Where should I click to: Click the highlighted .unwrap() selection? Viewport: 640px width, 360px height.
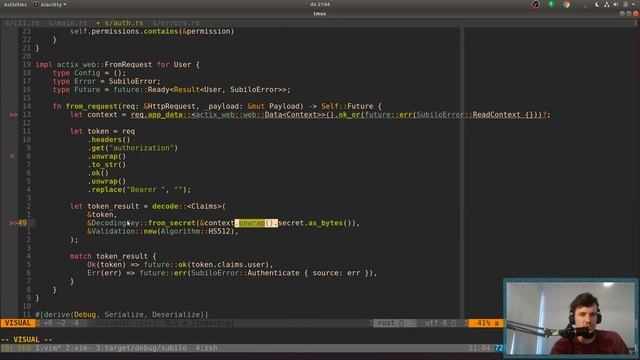(x=256, y=223)
